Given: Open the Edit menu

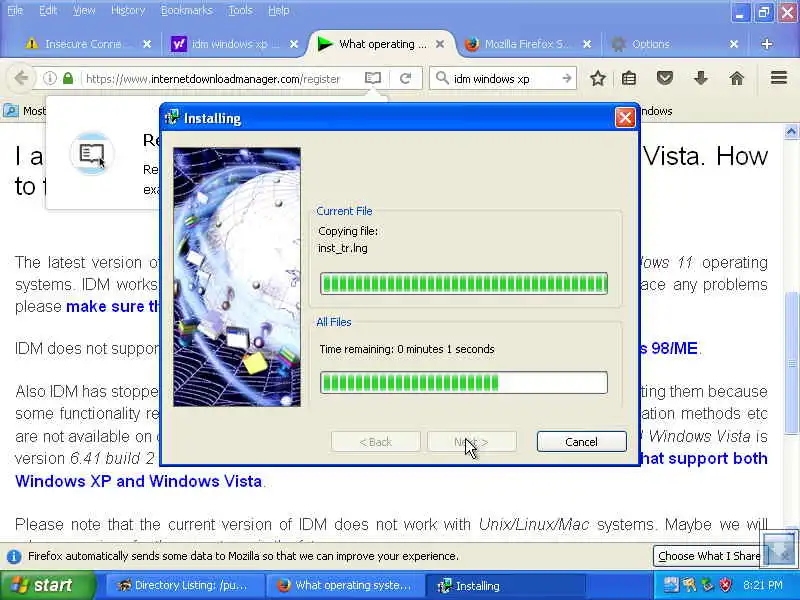Looking at the screenshot, I should click(48, 10).
